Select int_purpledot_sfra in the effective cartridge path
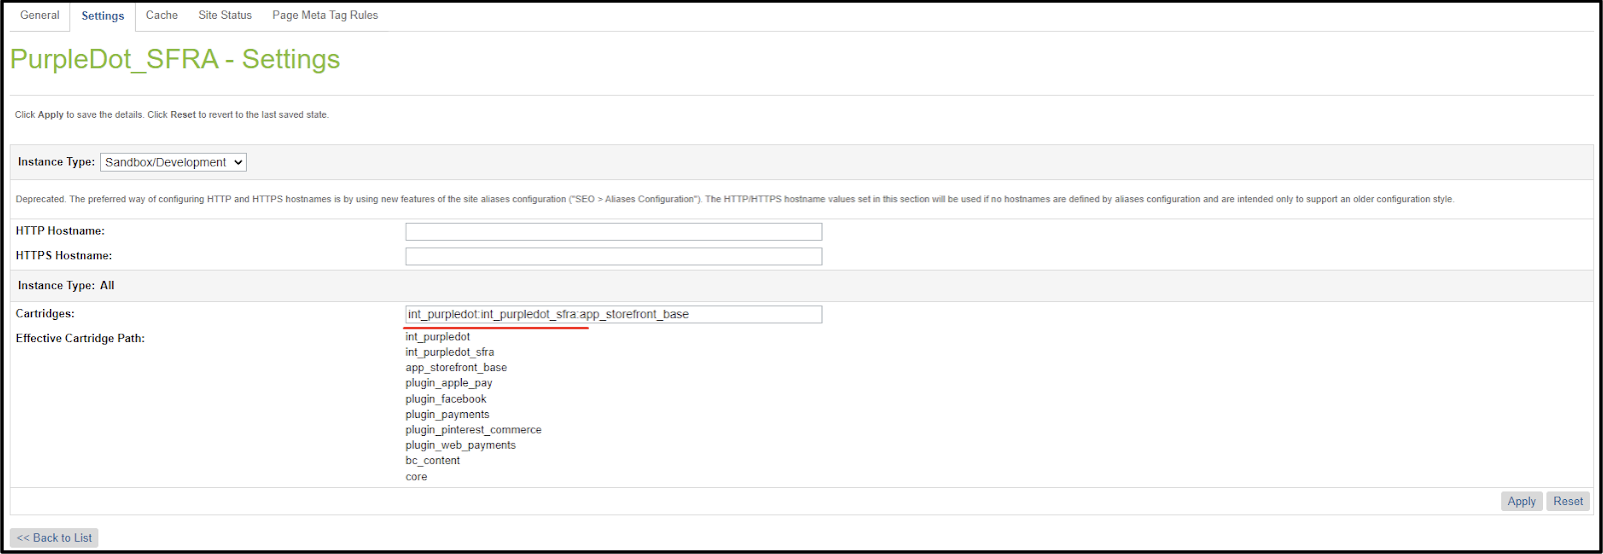 449,352
